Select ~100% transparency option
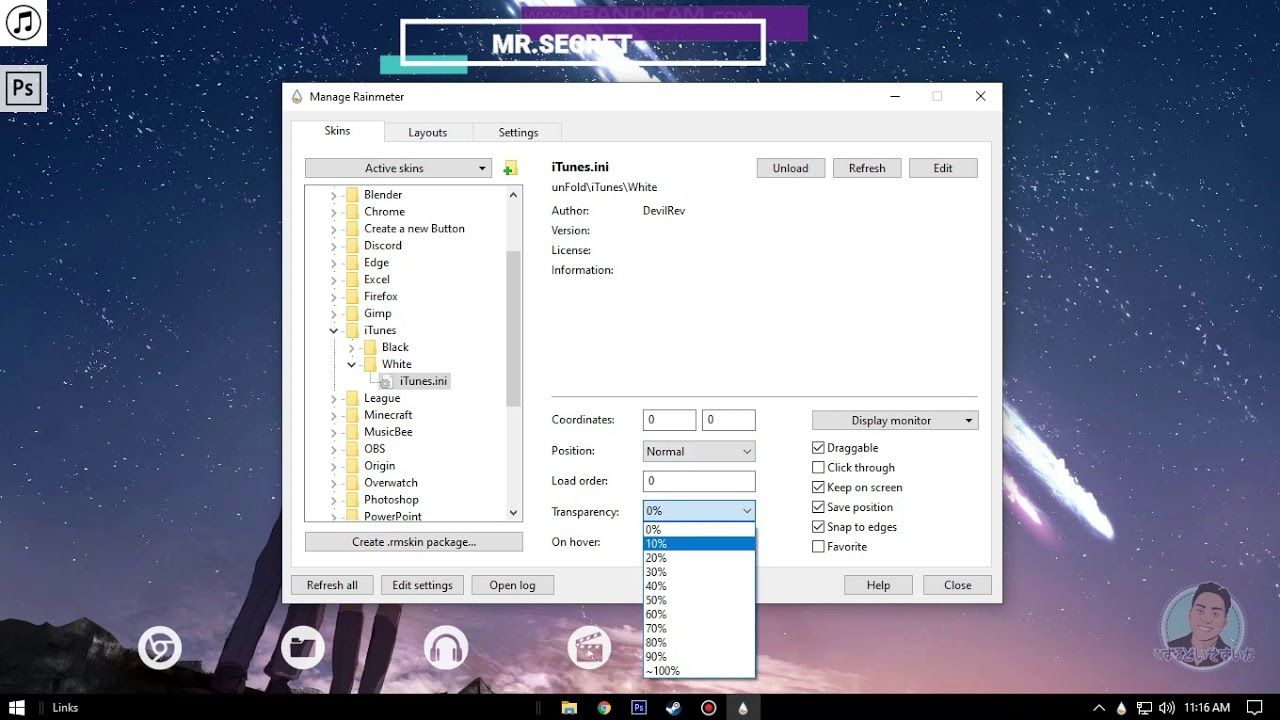 699,671
